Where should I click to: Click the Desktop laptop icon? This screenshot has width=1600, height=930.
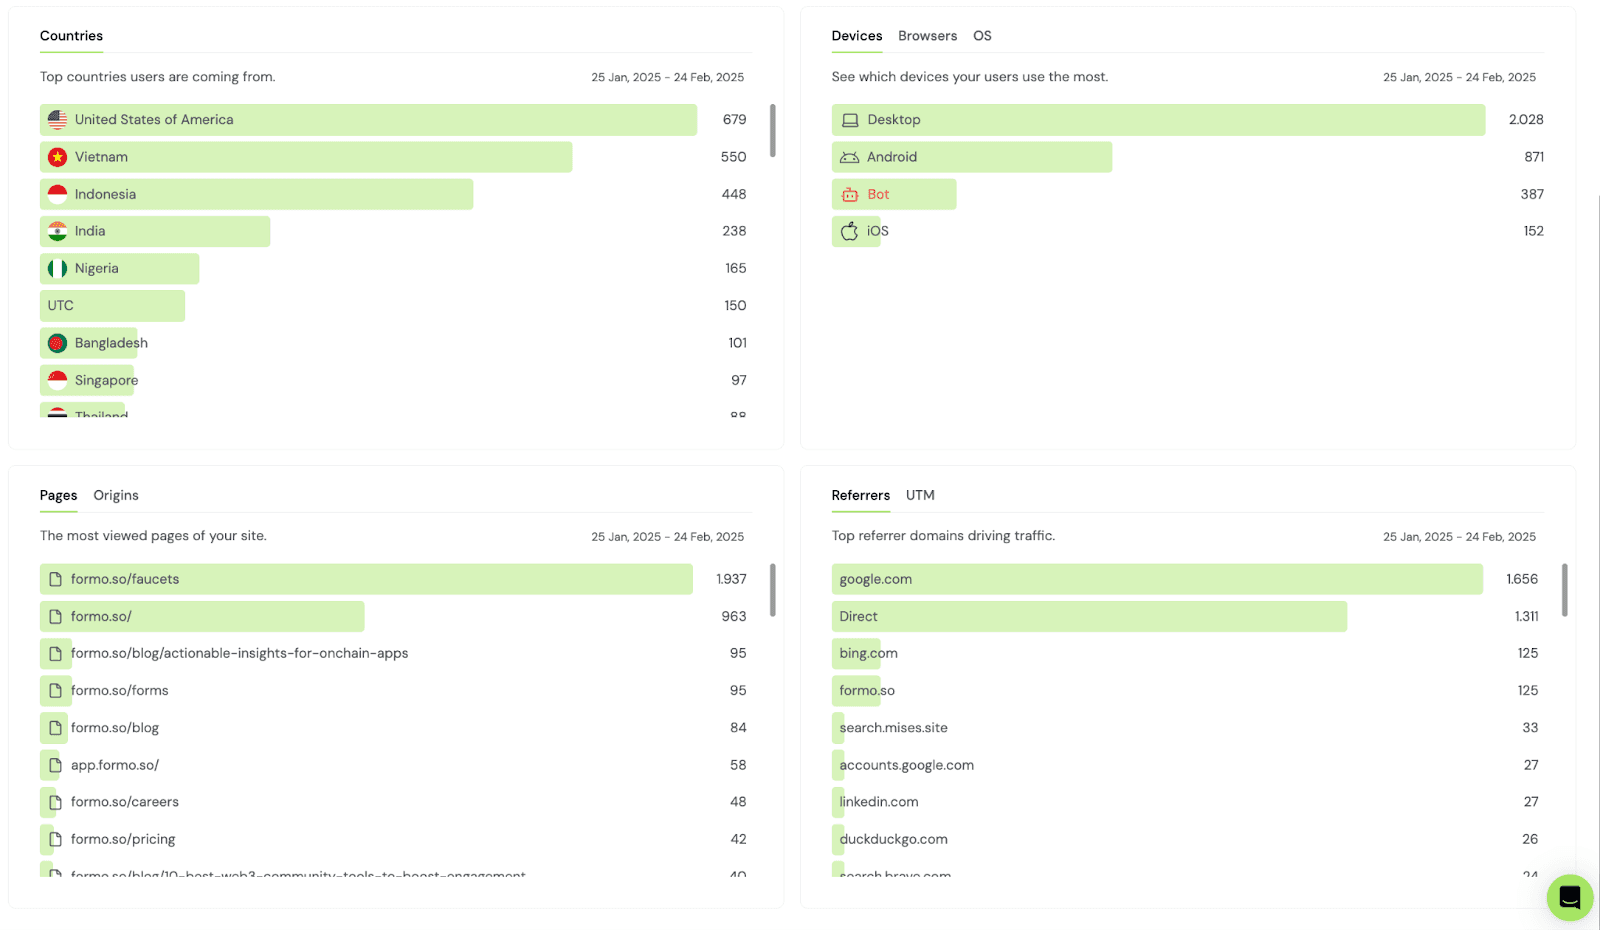[850, 120]
